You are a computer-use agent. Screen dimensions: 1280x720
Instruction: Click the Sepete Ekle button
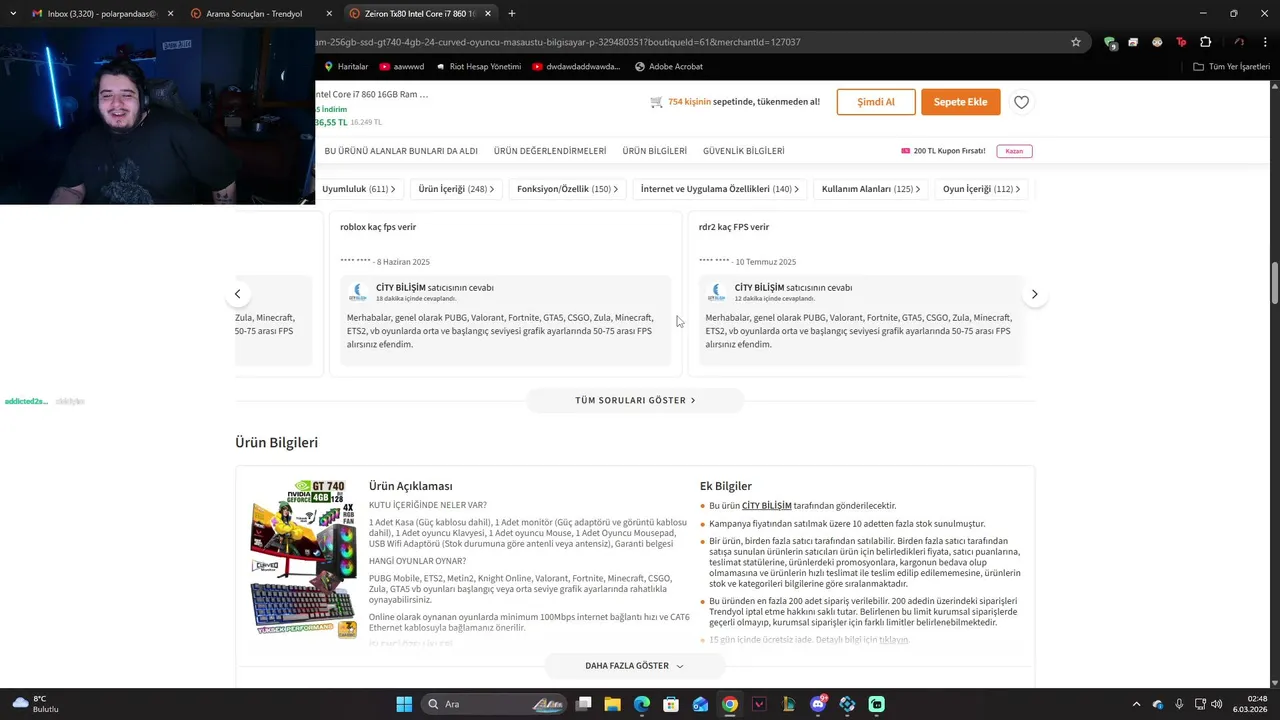point(960,102)
